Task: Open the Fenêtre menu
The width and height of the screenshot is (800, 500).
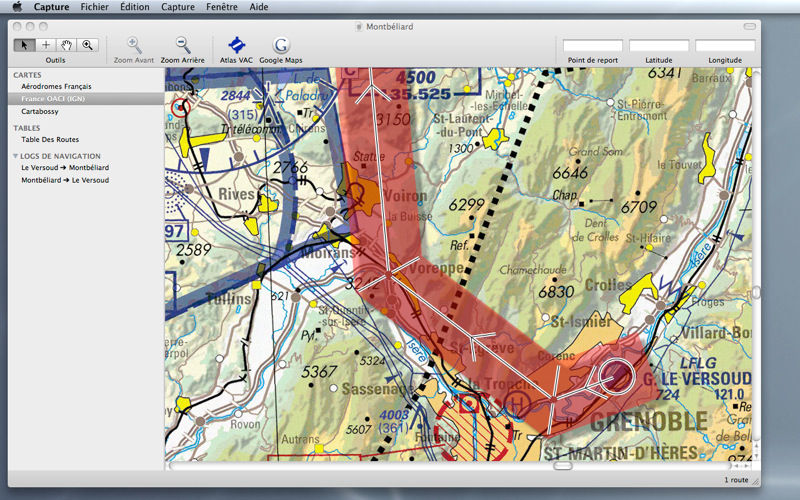Action: click(x=222, y=7)
